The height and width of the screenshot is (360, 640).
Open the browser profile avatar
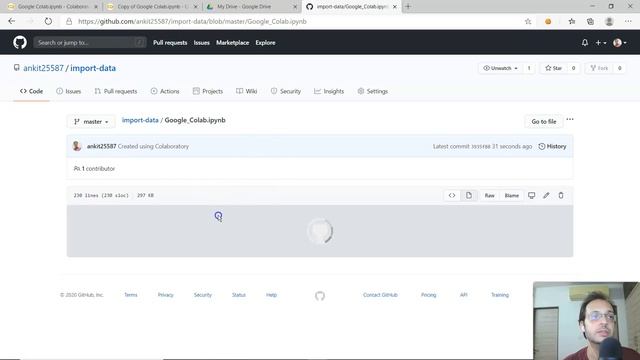coord(609,22)
